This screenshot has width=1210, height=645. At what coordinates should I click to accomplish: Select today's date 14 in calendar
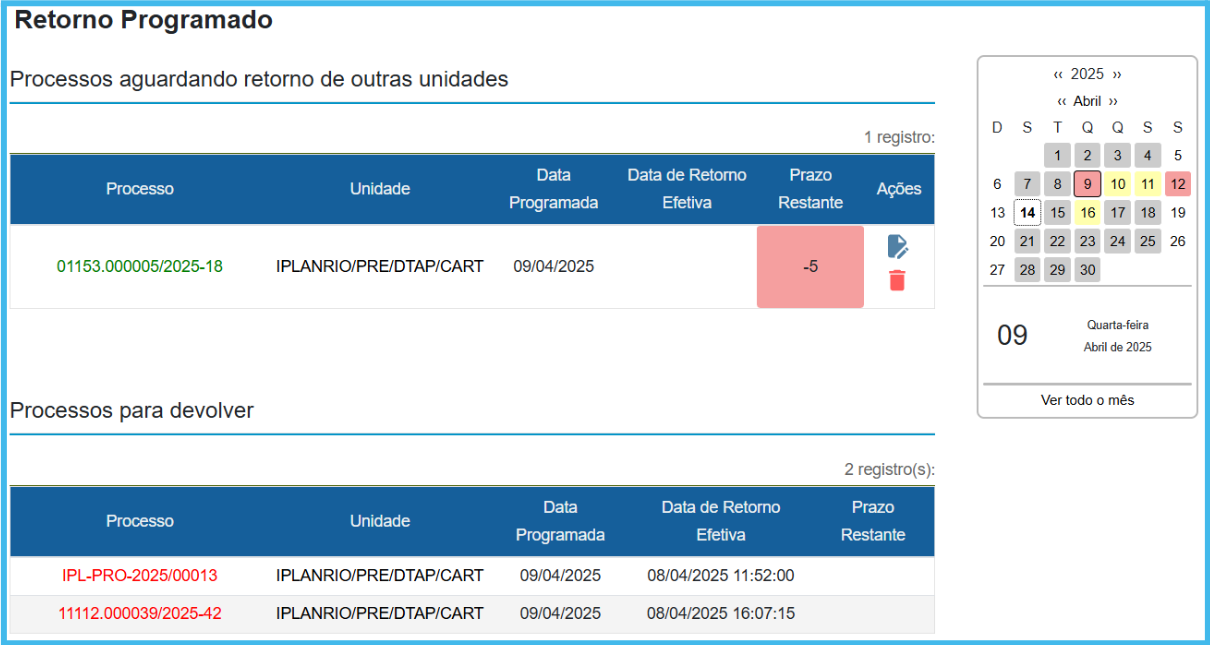coord(1027,213)
